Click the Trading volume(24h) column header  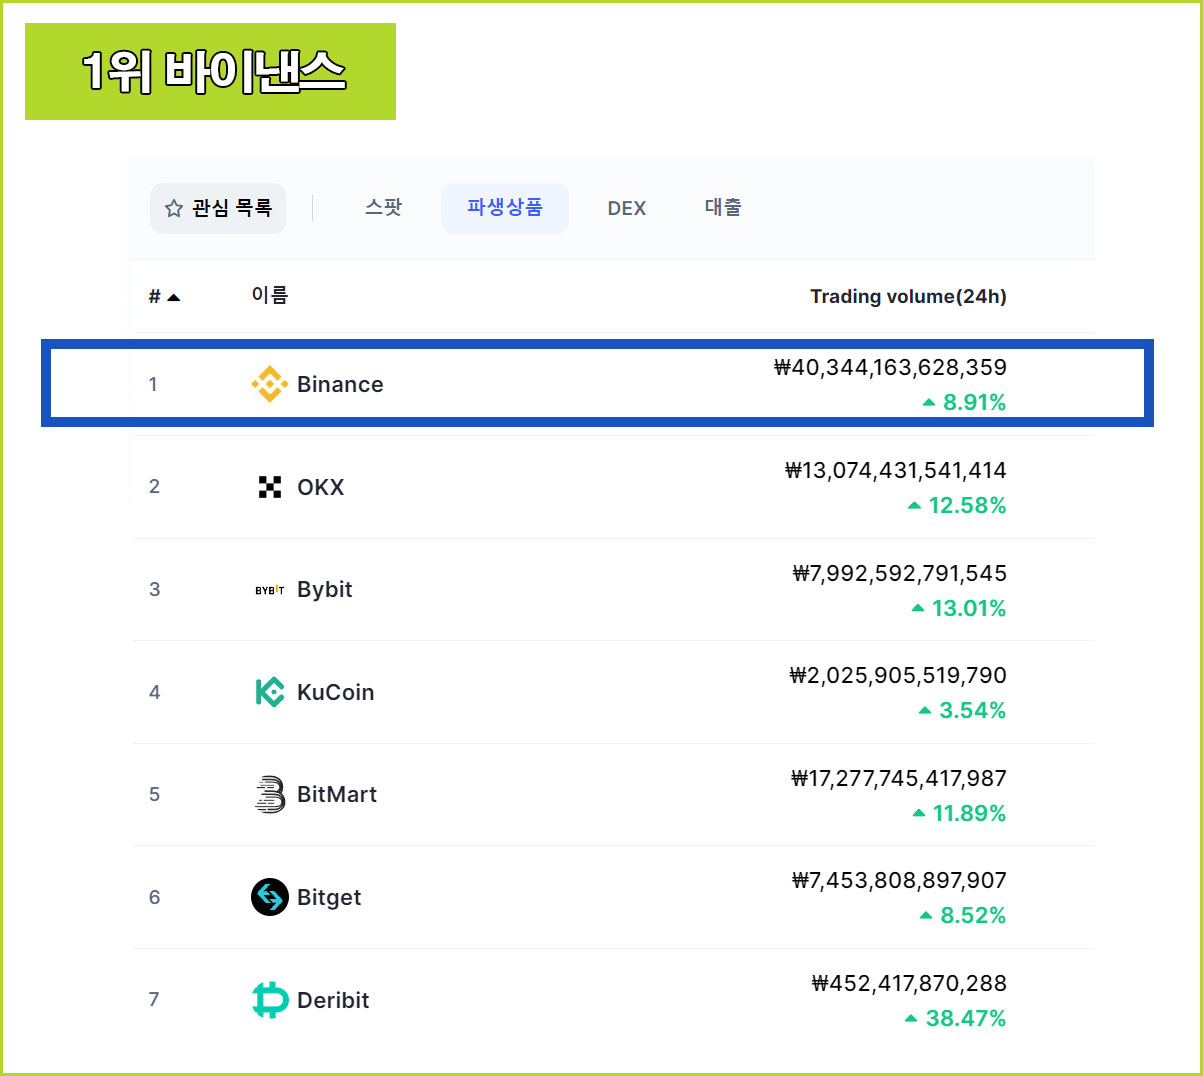(908, 296)
